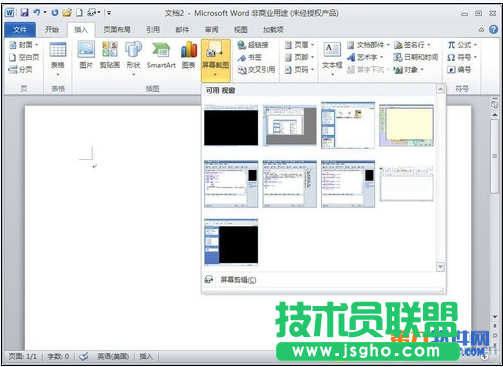Viewport: 503px width, 367px height.
Task: Open the 公式 (Equation) dropdown
Action: pyautogui.click(x=462, y=45)
